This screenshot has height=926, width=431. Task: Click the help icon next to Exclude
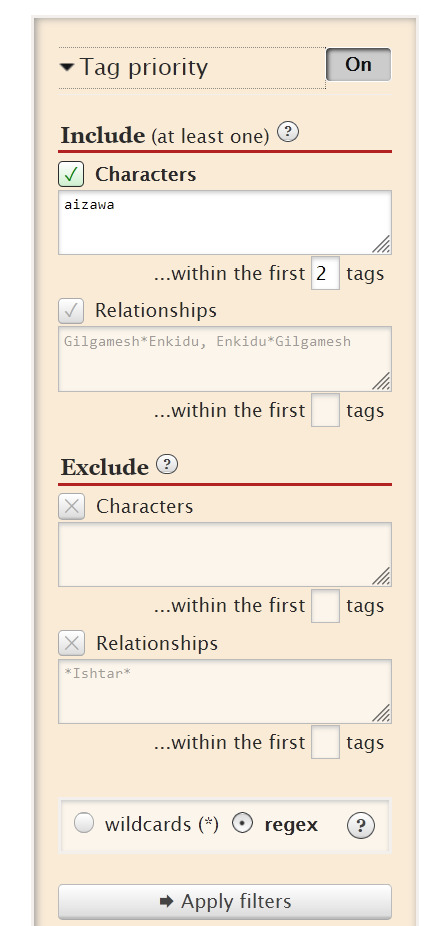pos(166,464)
